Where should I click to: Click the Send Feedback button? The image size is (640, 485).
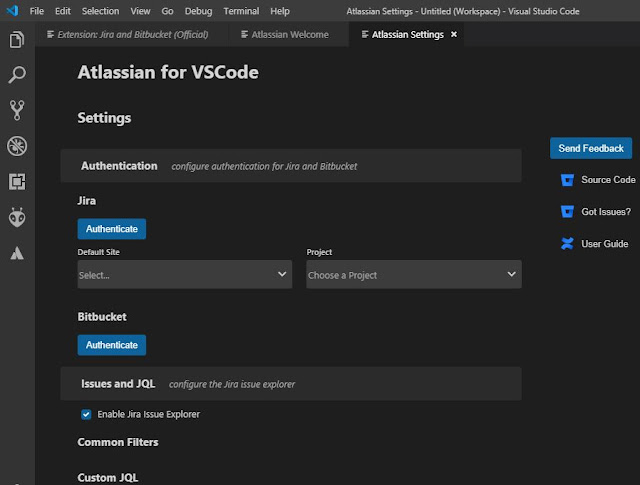(591, 148)
